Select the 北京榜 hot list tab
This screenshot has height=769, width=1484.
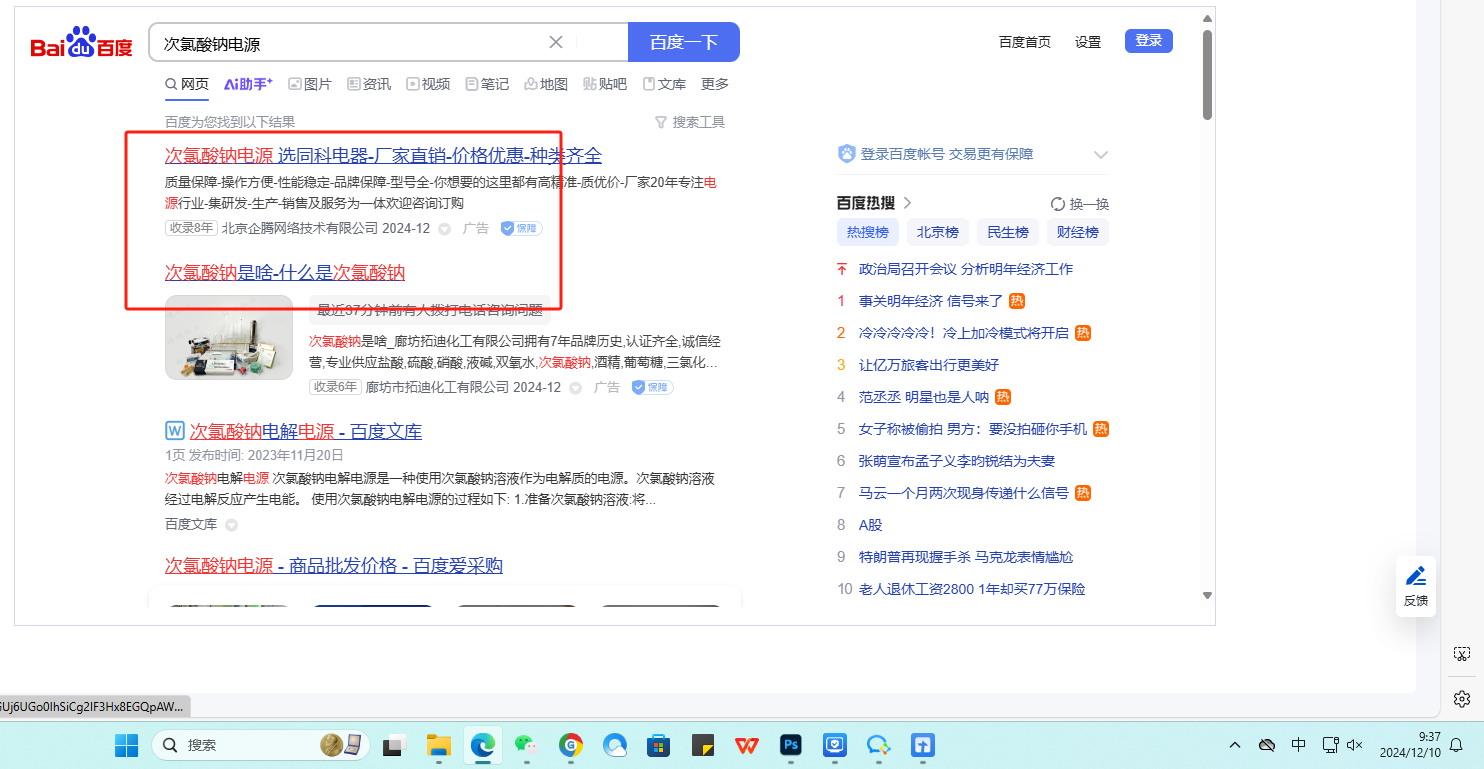click(x=938, y=232)
